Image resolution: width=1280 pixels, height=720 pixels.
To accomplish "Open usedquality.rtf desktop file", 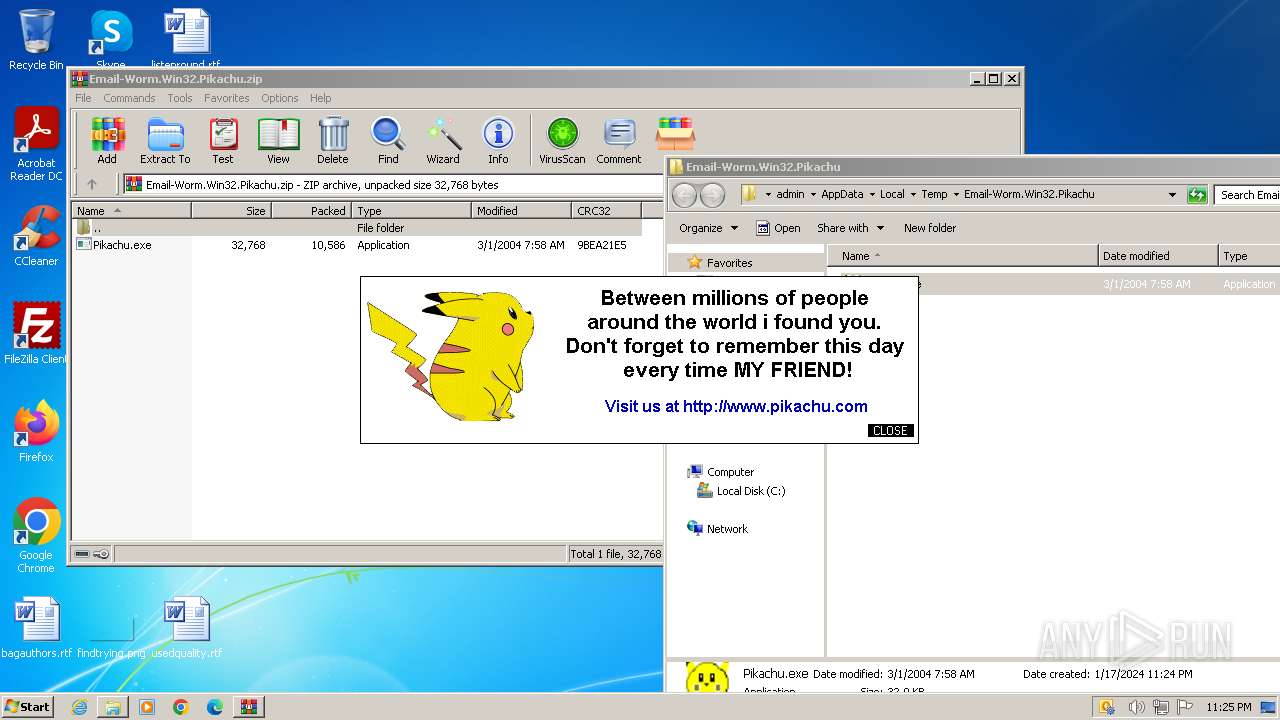I will pos(187,628).
